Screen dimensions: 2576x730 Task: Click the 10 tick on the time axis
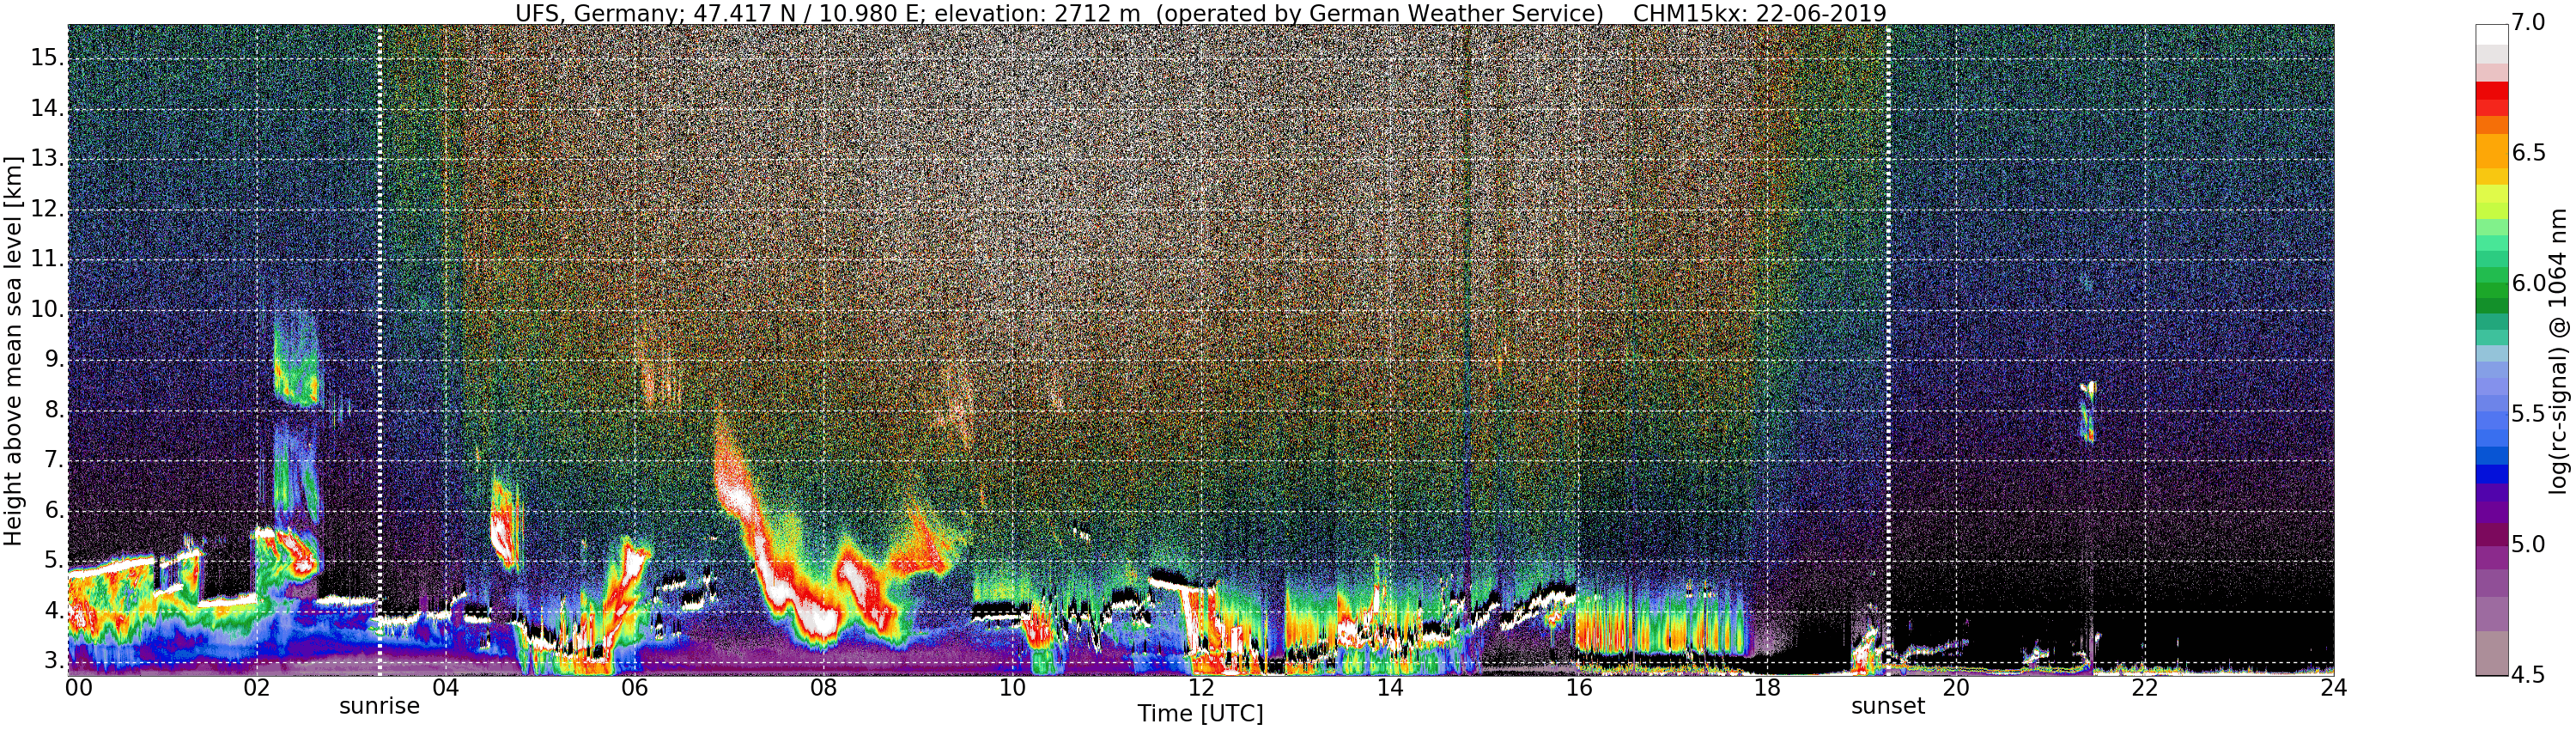(x=1012, y=687)
